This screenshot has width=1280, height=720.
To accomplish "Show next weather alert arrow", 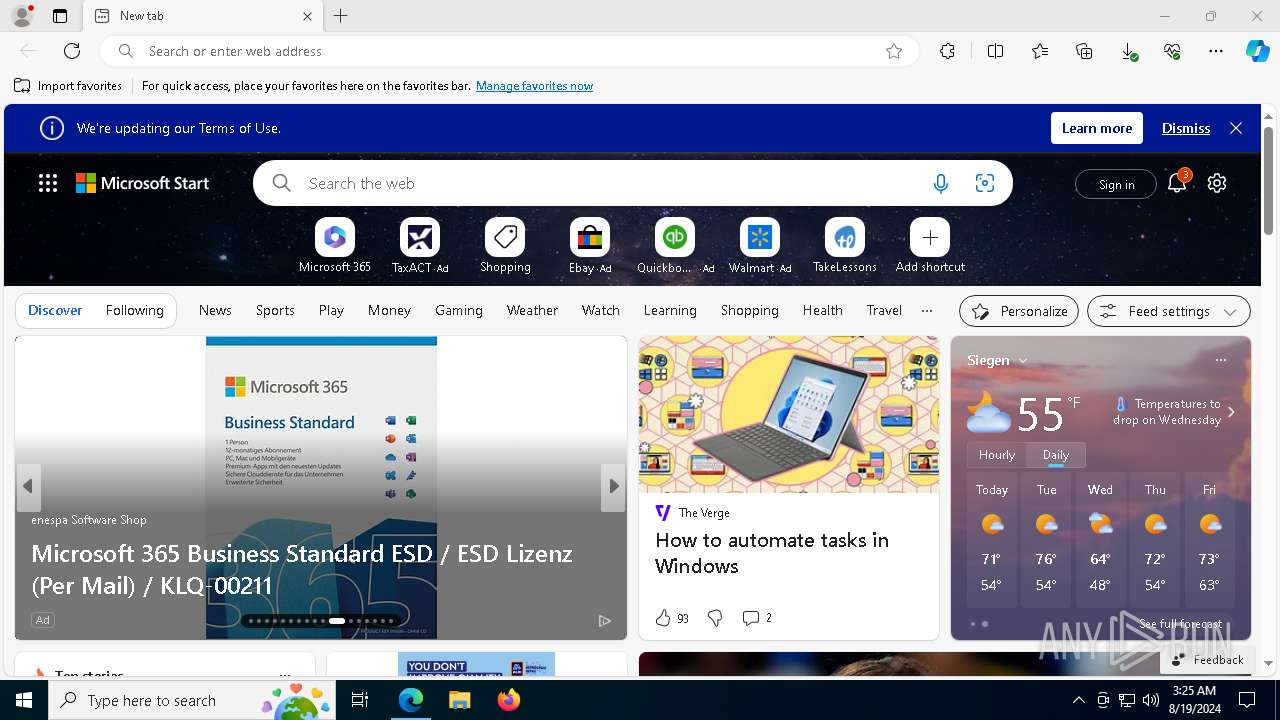I will click(1231, 412).
